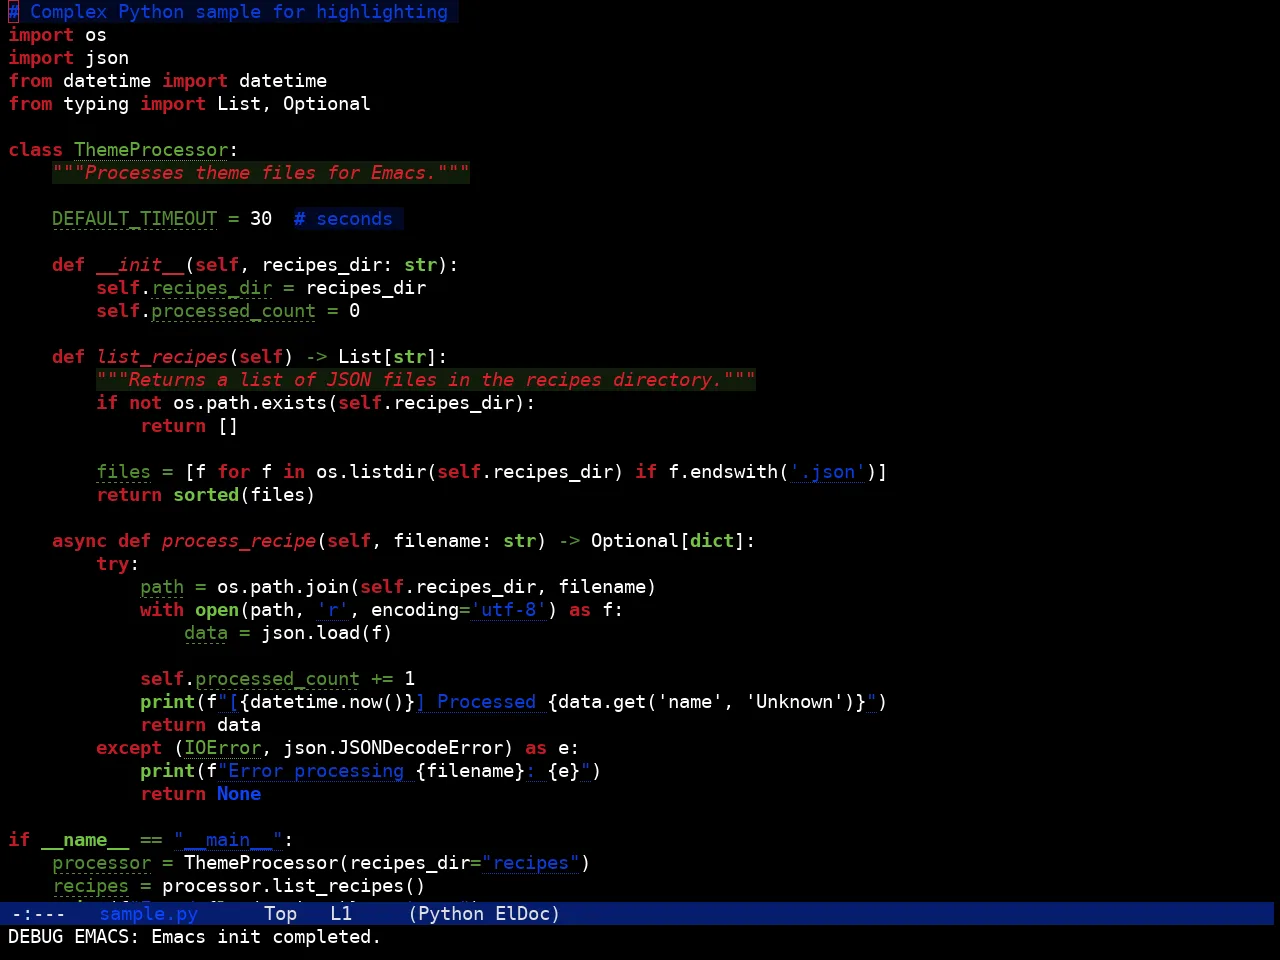Click the '.json' string literal

coord(827,472)
